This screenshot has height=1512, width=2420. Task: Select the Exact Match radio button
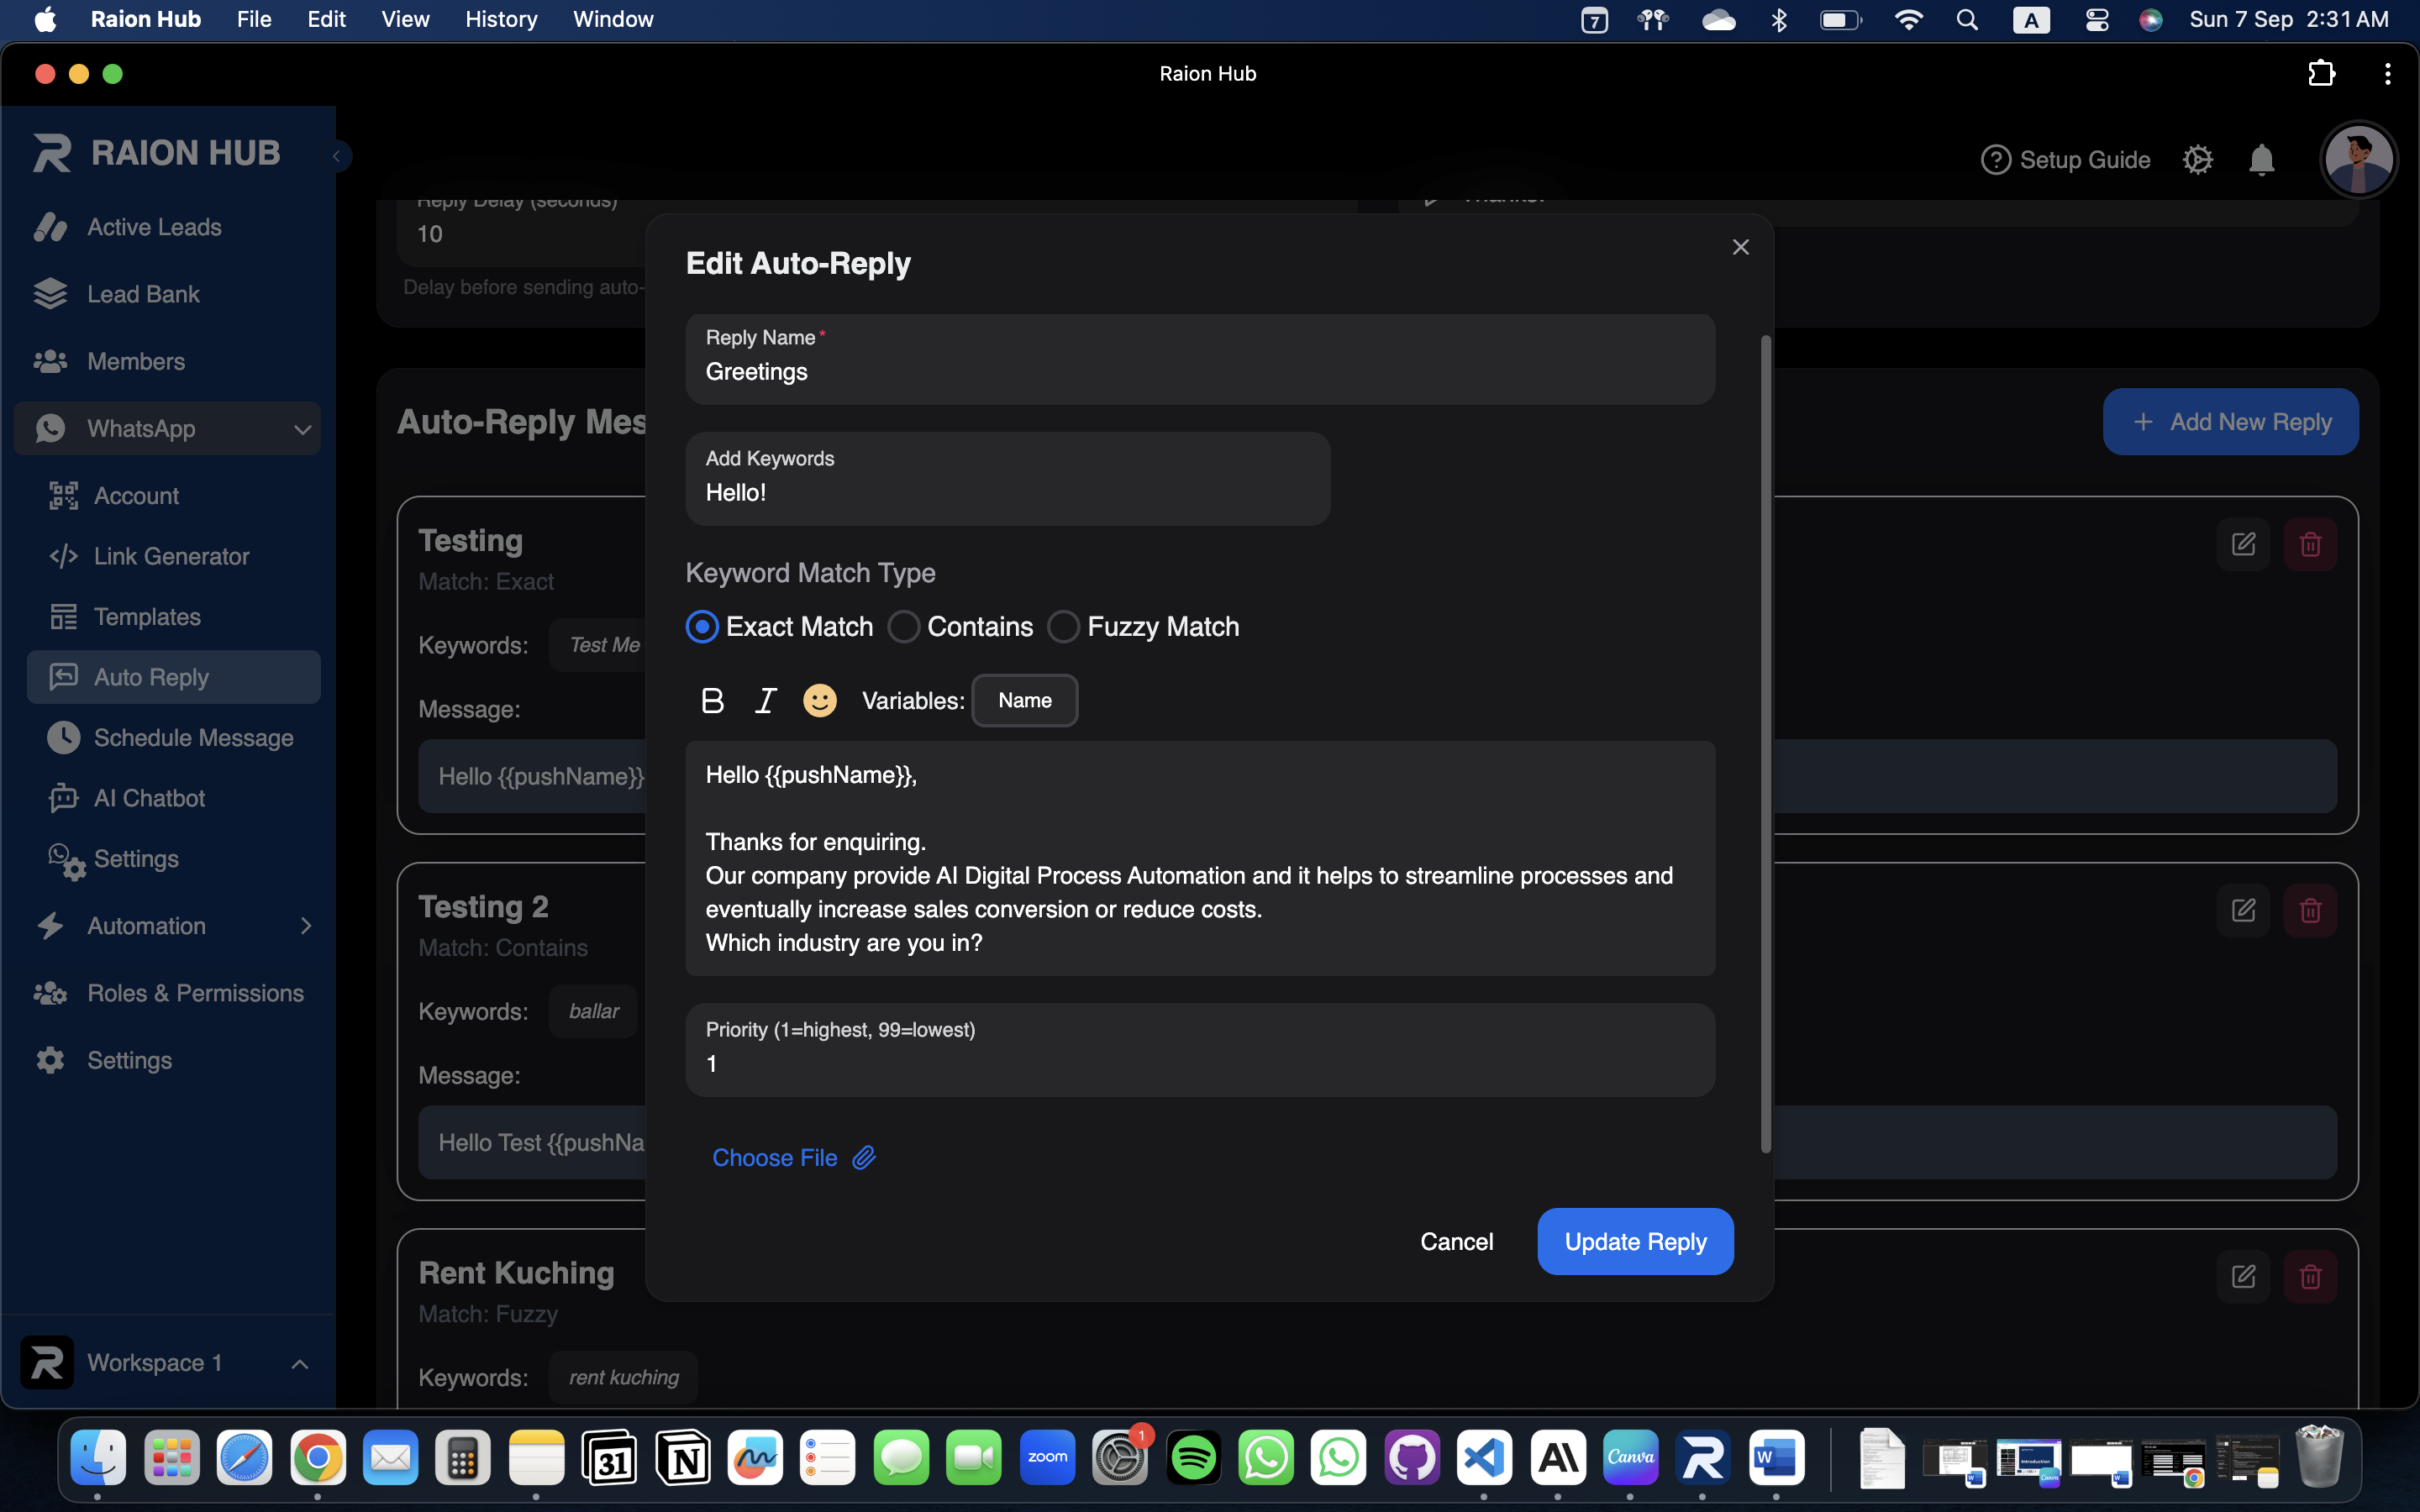pos(702,627)
